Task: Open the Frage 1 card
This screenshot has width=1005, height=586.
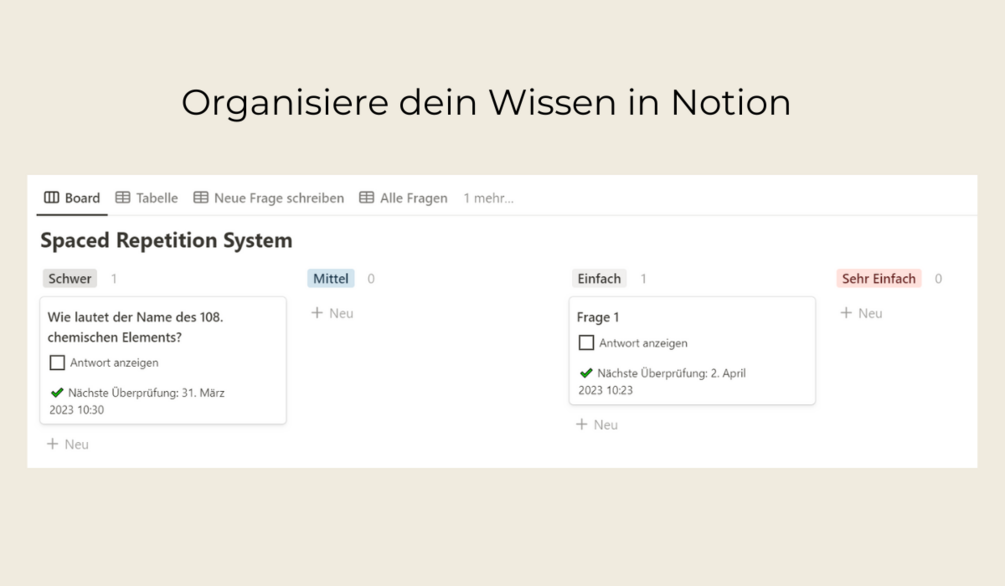Action: pos(692,351)
